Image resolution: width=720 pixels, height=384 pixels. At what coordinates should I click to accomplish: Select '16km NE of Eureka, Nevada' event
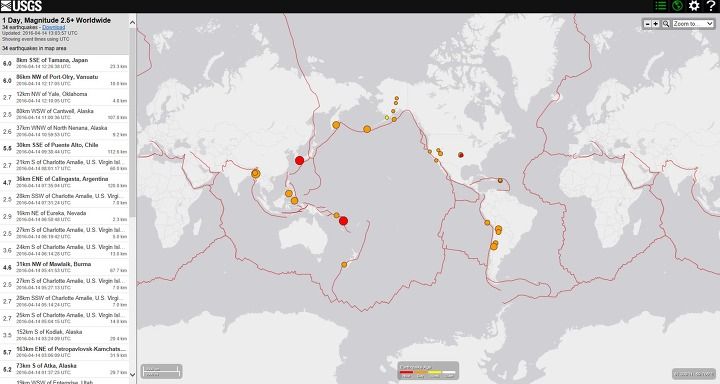coord(65,216)
